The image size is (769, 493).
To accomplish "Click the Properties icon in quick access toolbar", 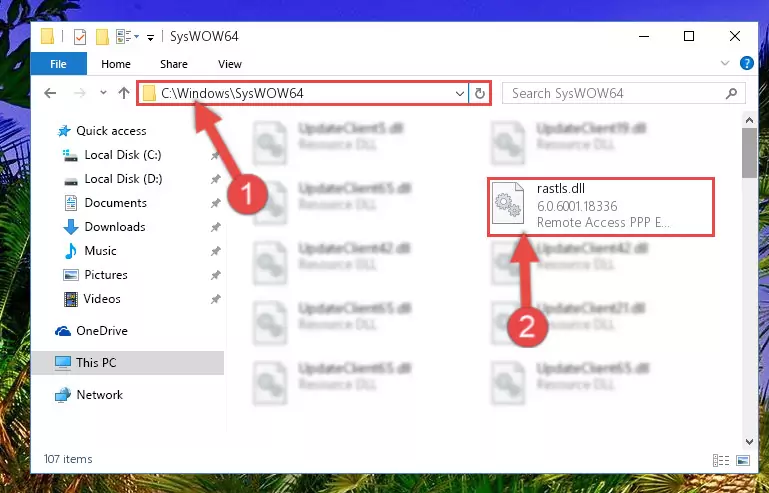I will pyautogui.click(x=79, y=36).
